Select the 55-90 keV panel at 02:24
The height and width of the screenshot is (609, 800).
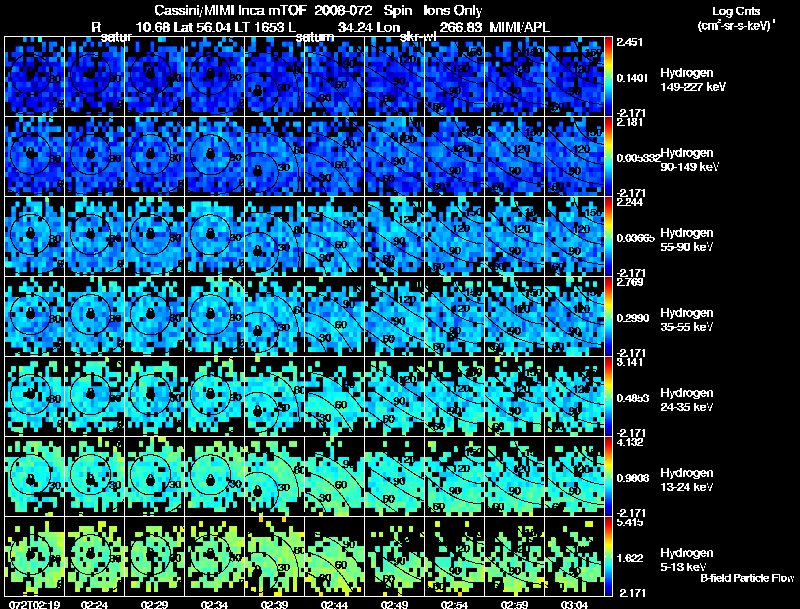(x=94, y=237)
